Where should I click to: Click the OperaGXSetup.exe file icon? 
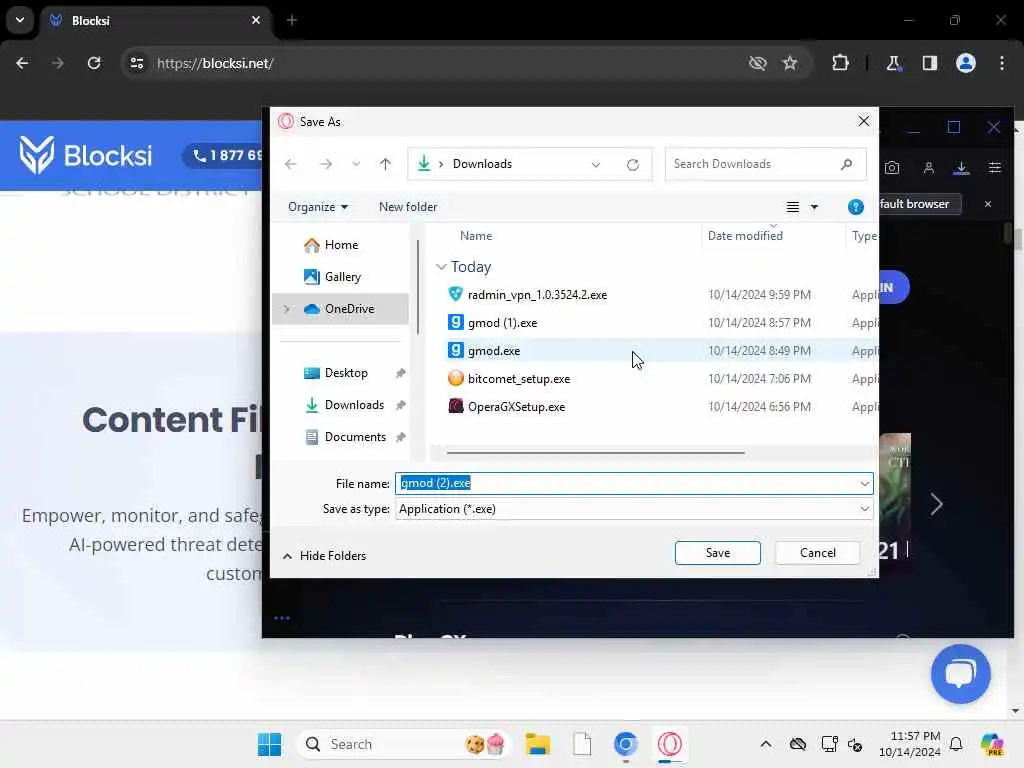point(456,406)
